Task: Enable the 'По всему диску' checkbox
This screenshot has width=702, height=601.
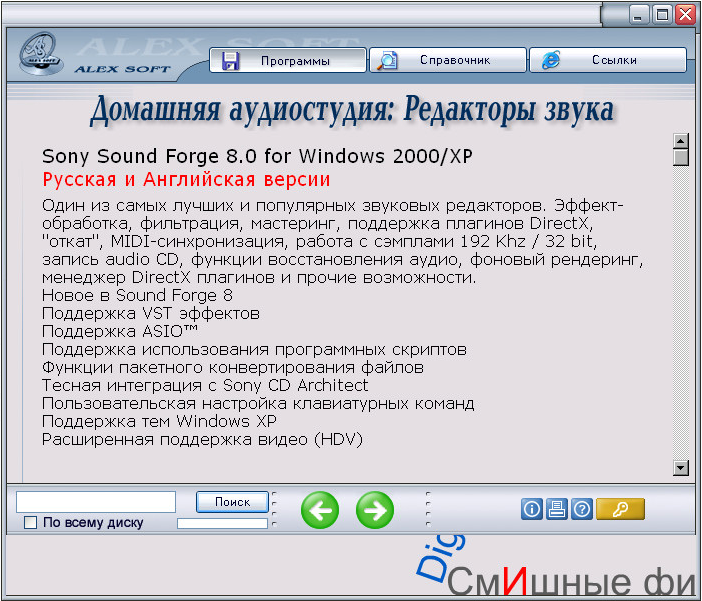Action: tap(30, 523)
